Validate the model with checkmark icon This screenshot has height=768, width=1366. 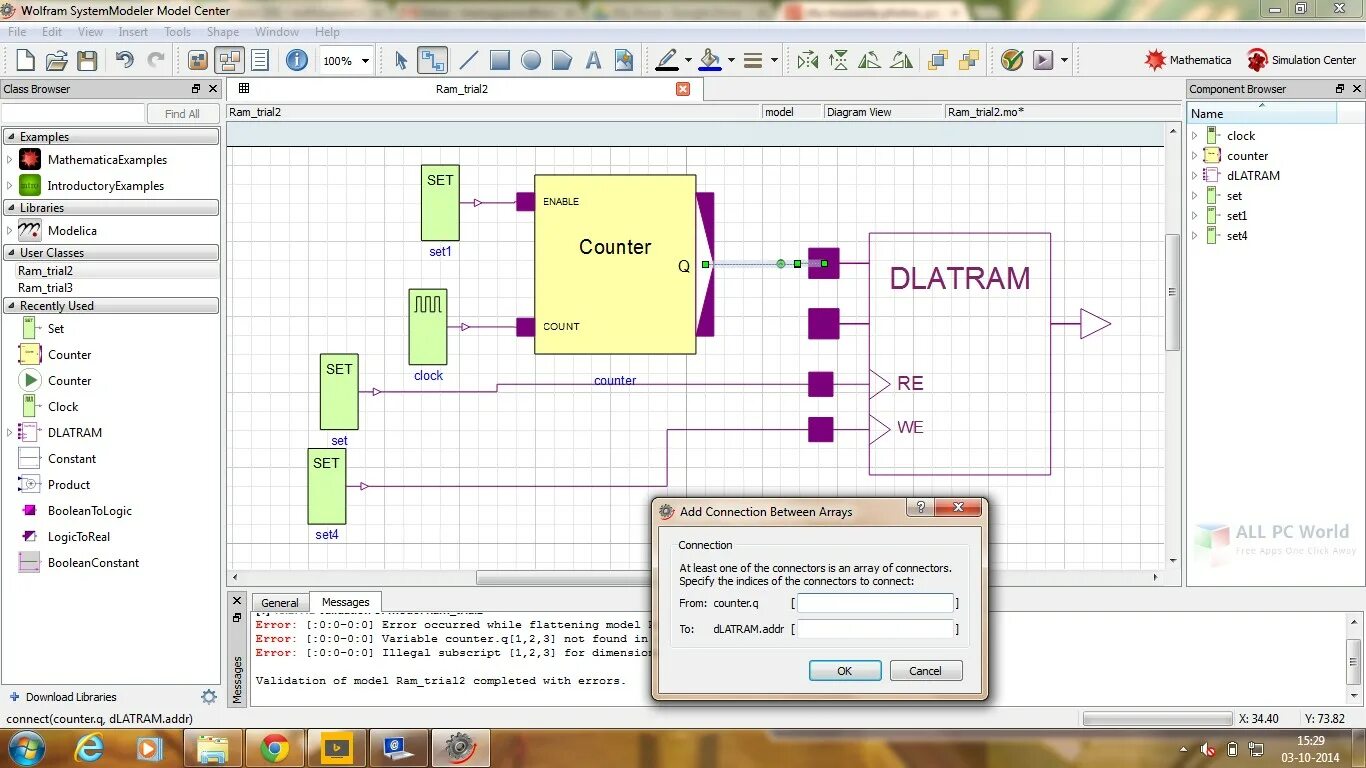pyautogui.click(x=1012, y=60)
